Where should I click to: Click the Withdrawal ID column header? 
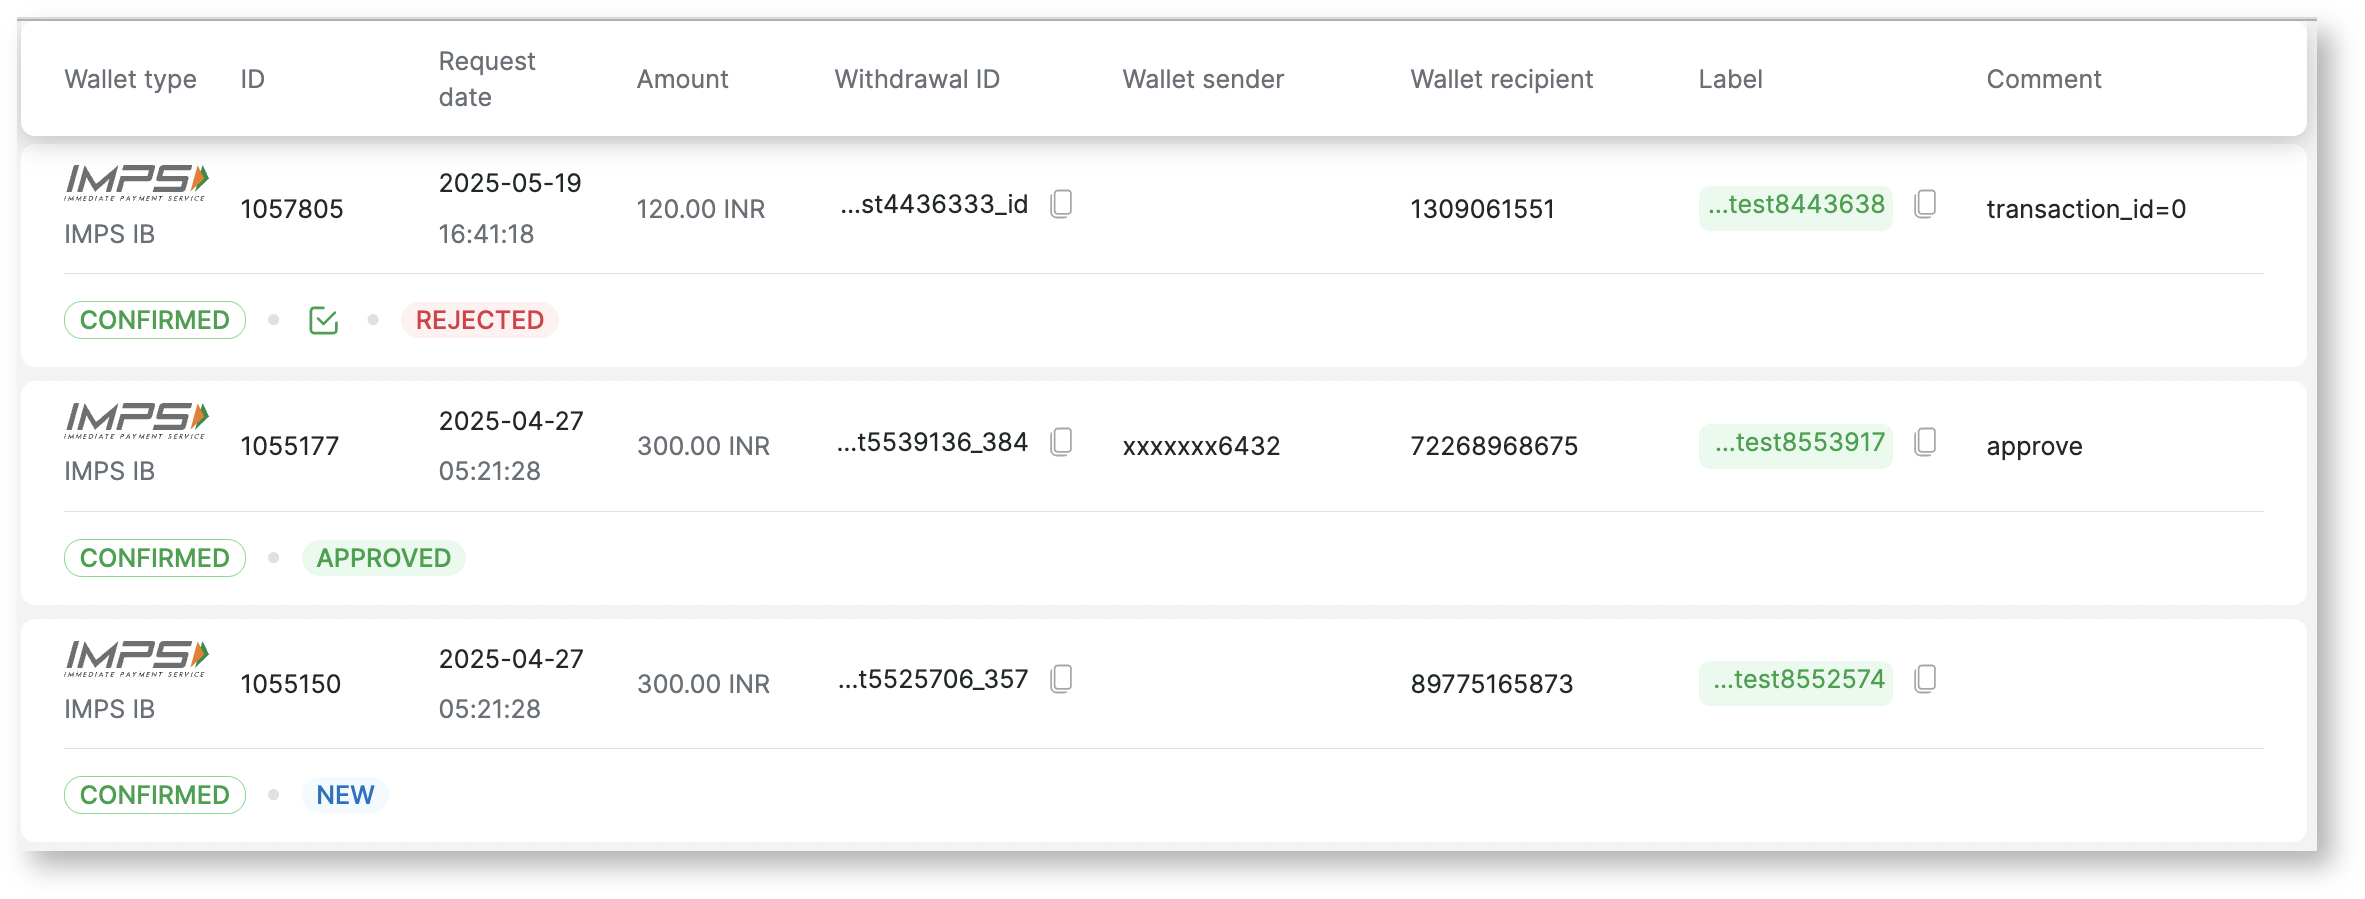pyautogui.click(x=917, y=79)
